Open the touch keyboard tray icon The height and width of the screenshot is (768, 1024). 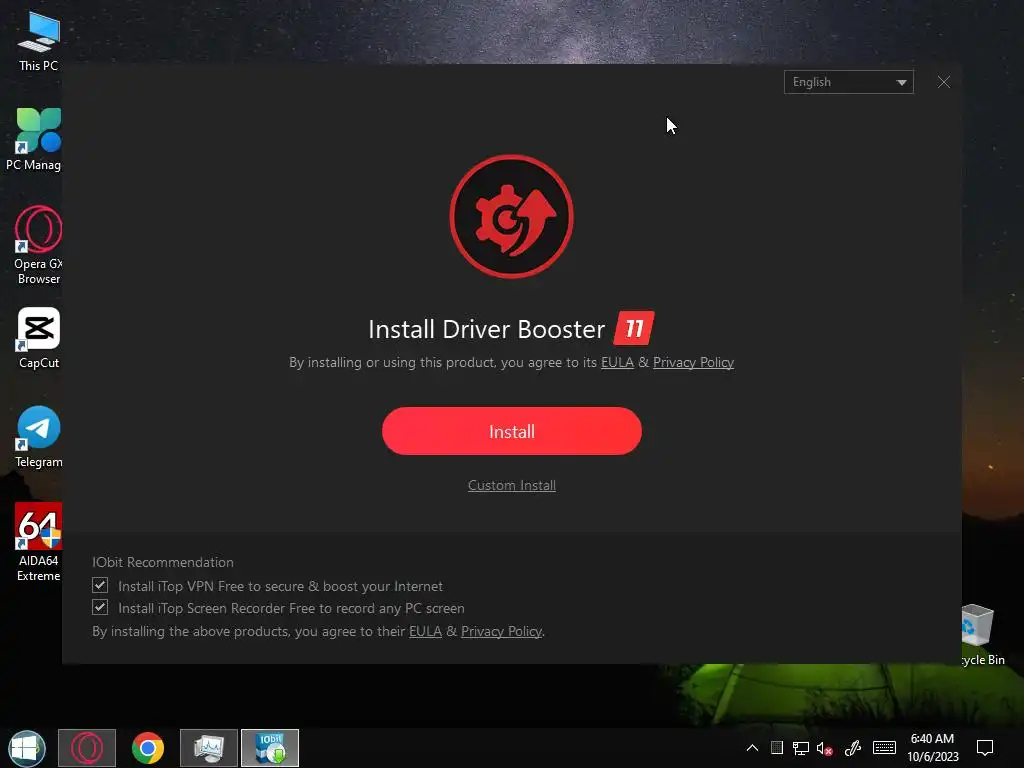tap(884, 748)
